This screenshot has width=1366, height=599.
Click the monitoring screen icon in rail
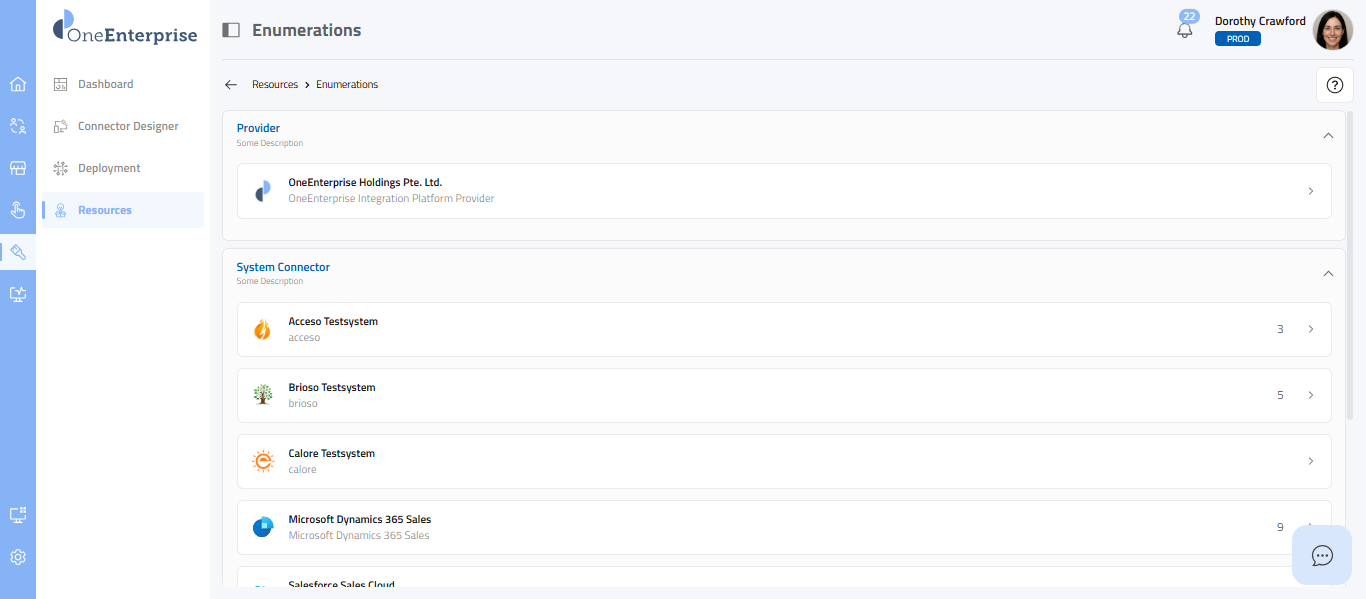(17, 294)
